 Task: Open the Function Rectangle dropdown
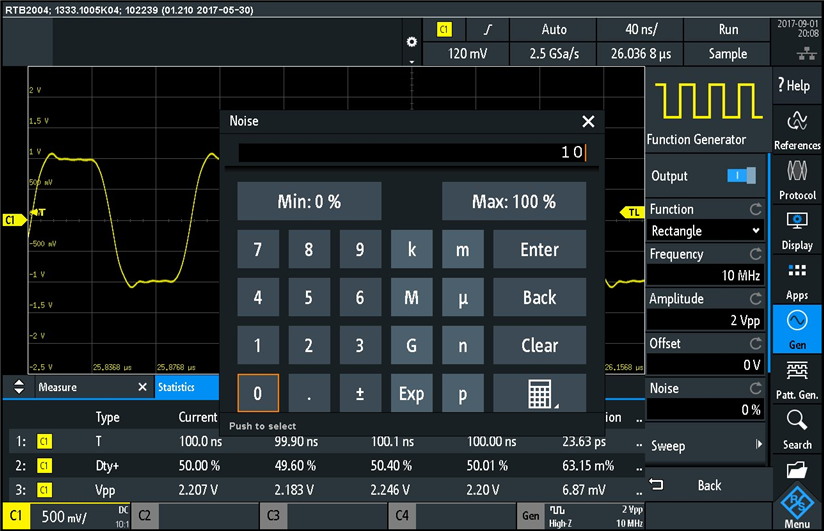click(x=705, y=231)
